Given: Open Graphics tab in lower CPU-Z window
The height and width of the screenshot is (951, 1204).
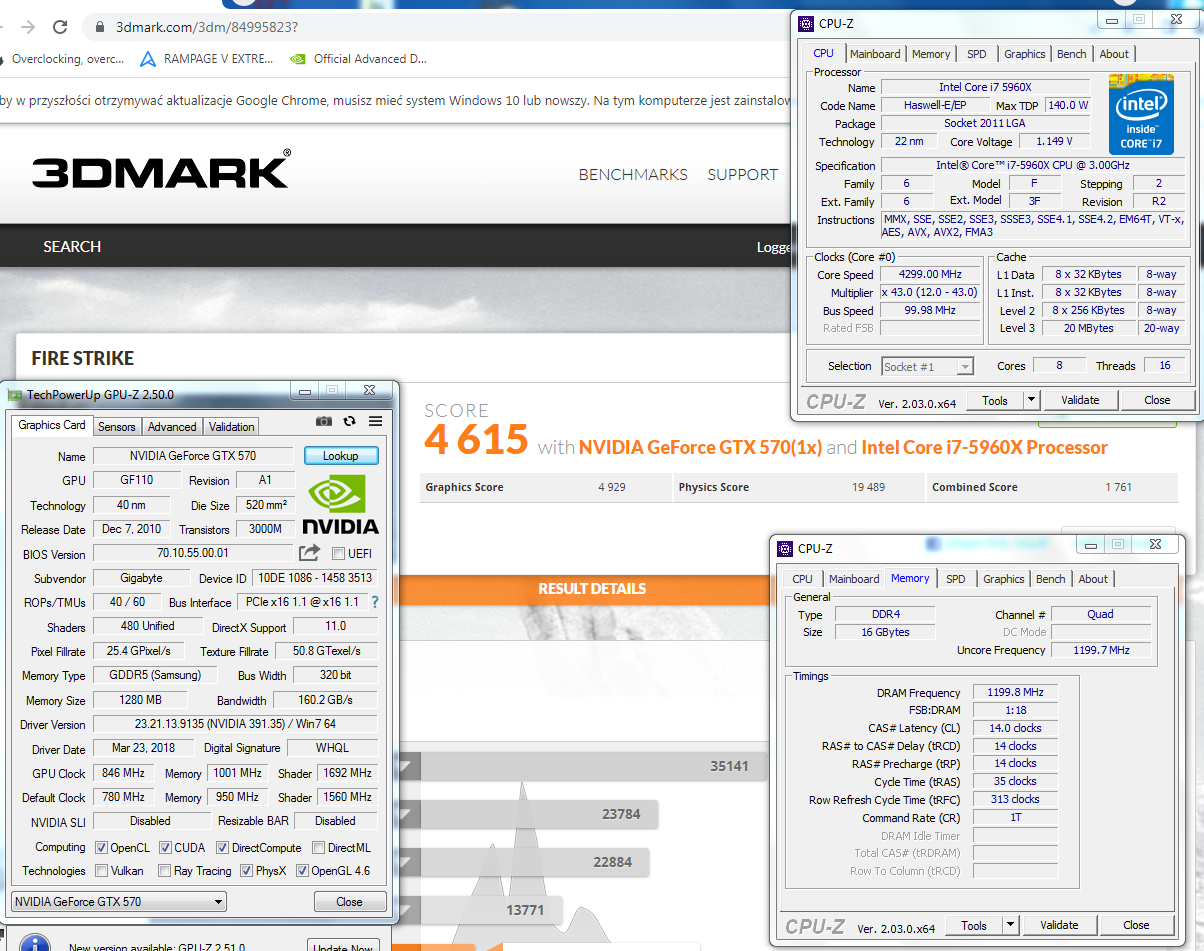Looking at the screenshot, I should (x=1003, y=579).
